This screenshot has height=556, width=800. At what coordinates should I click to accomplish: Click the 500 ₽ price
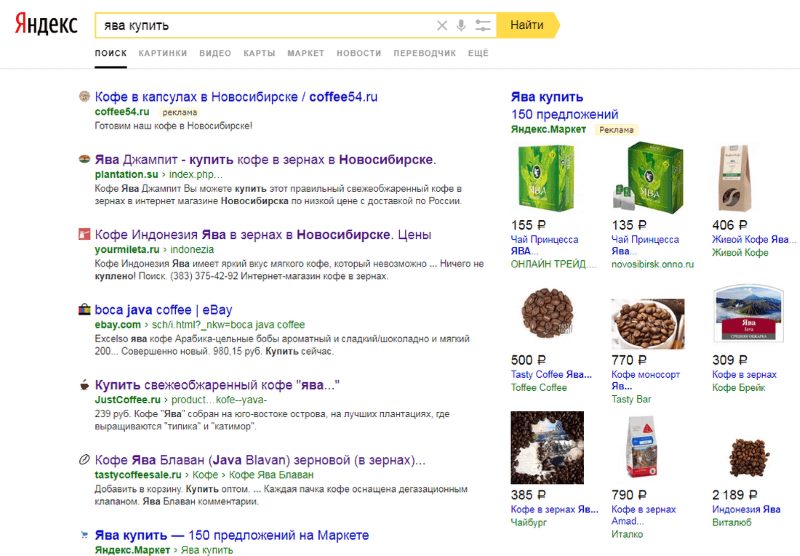(529, 360)
